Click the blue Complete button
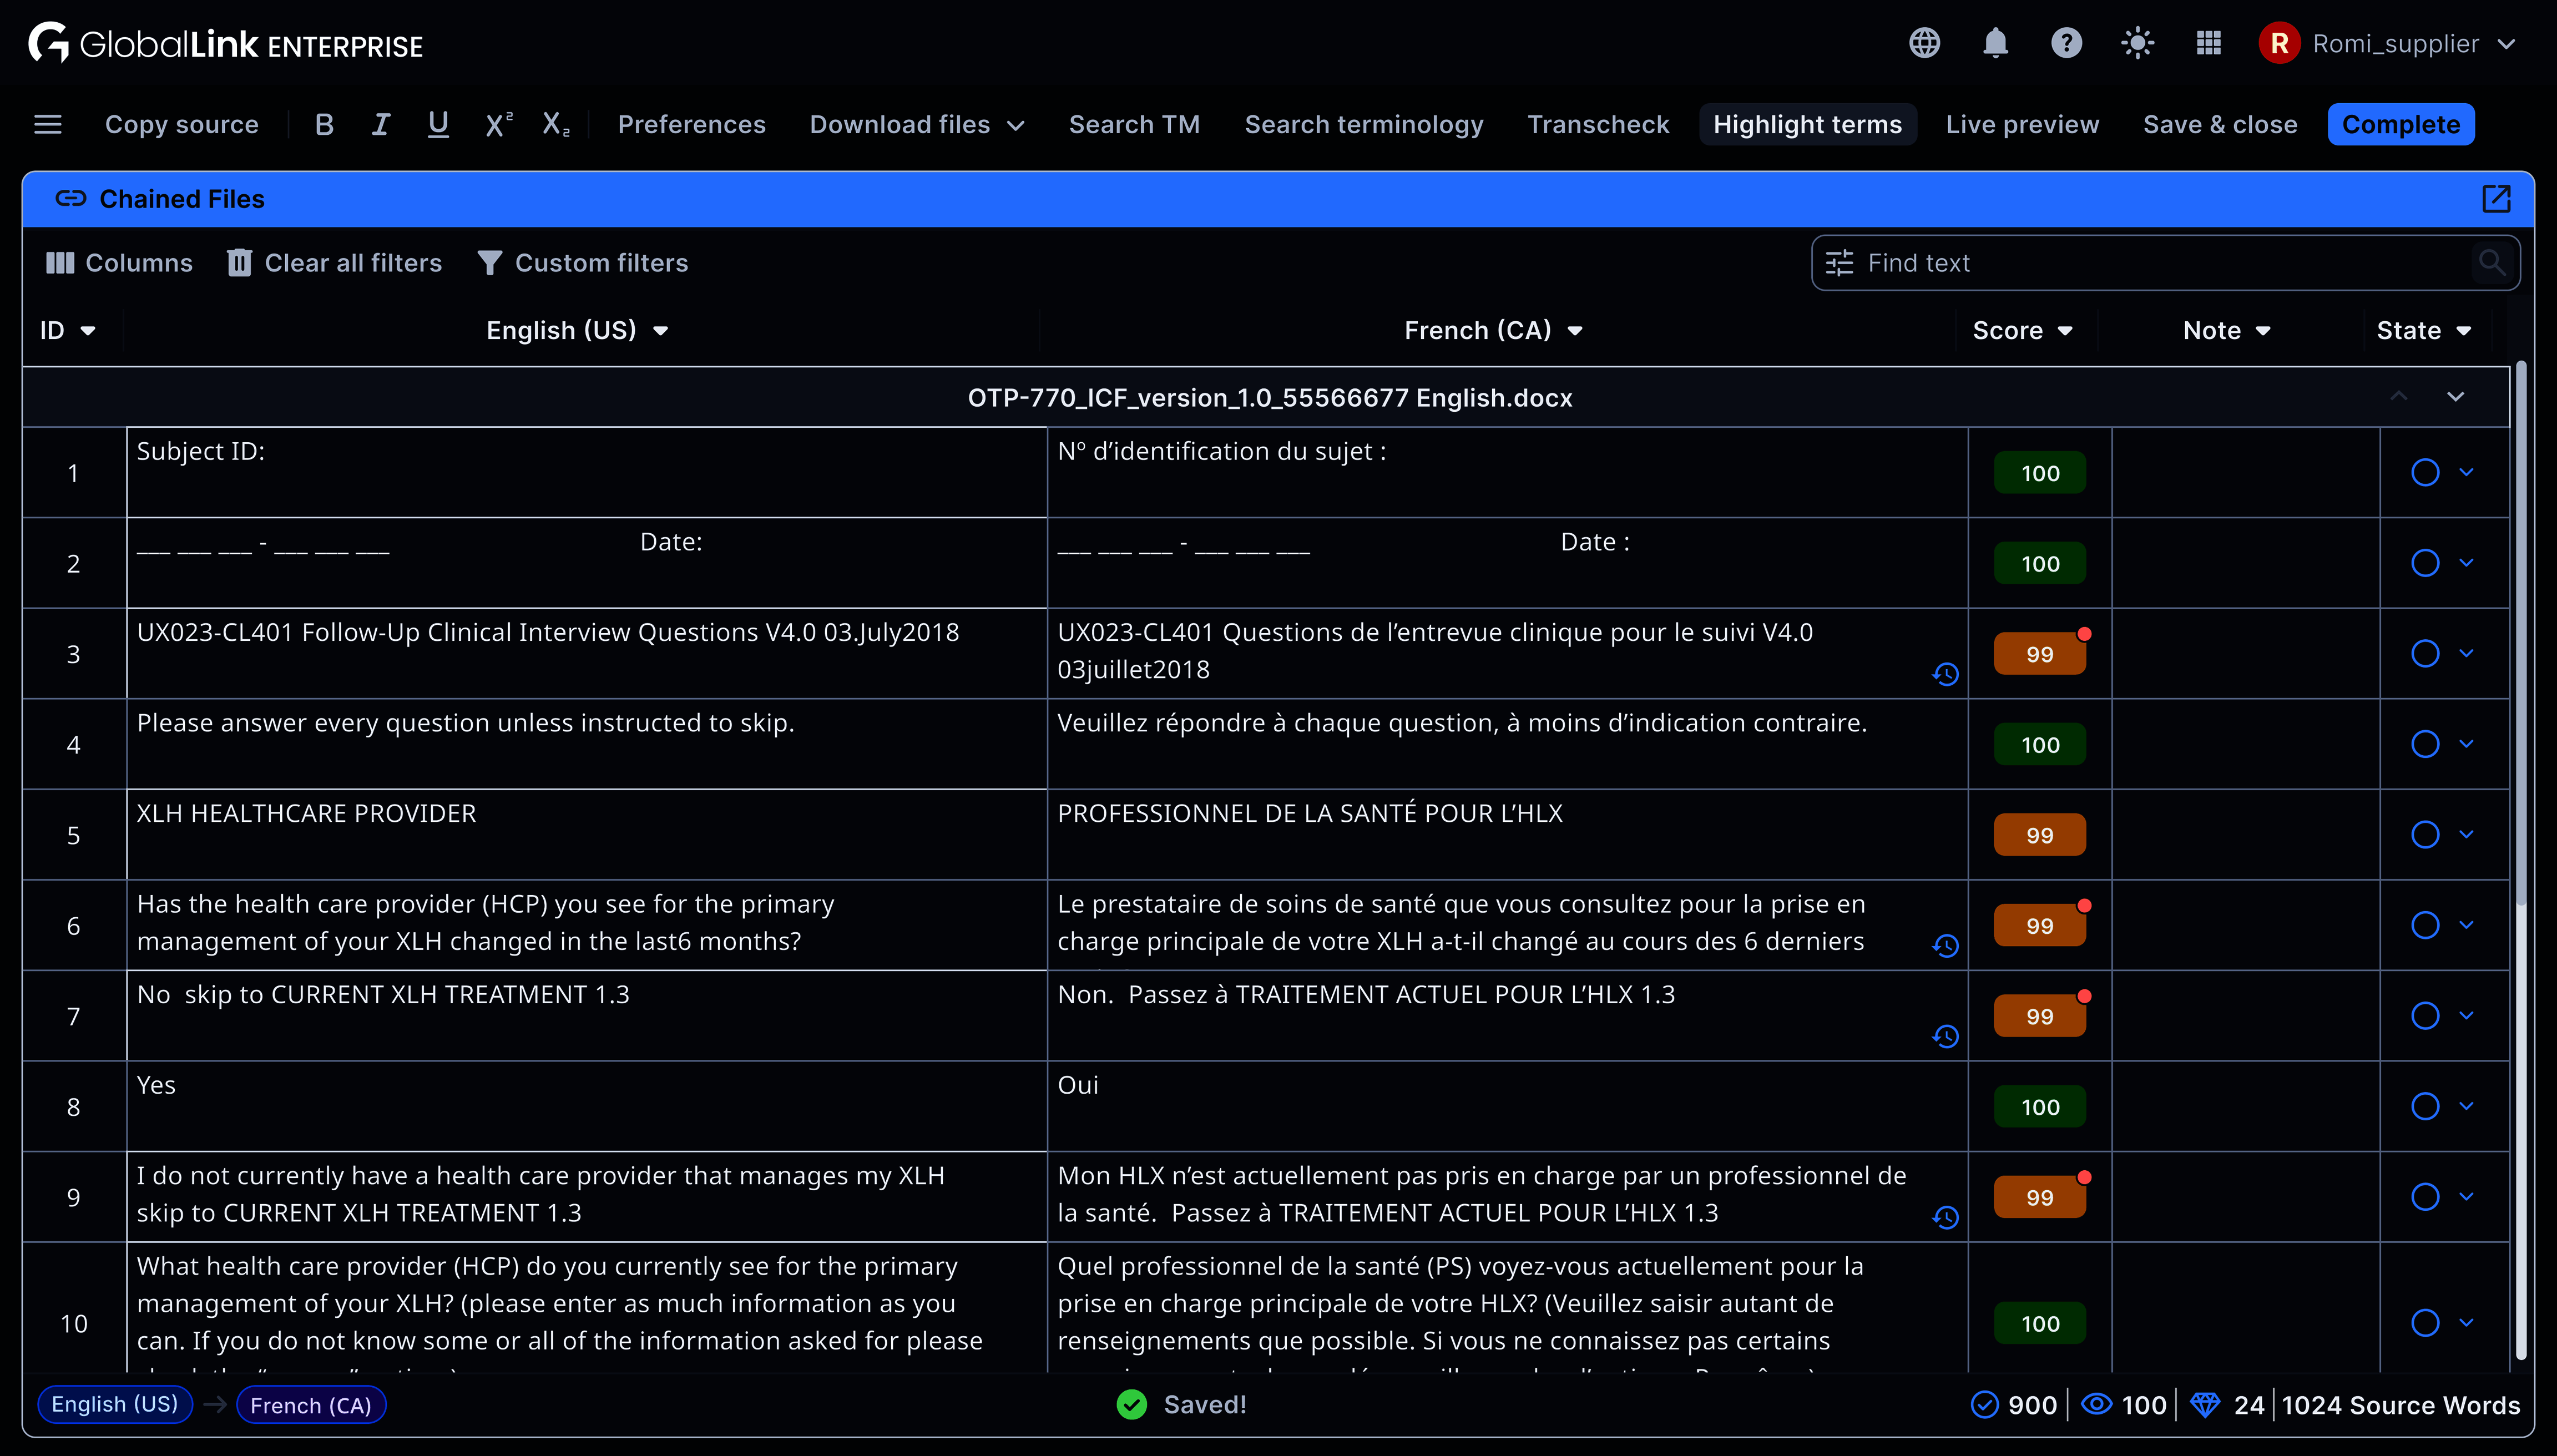 pyautogui.click(x=2400, y=124)
